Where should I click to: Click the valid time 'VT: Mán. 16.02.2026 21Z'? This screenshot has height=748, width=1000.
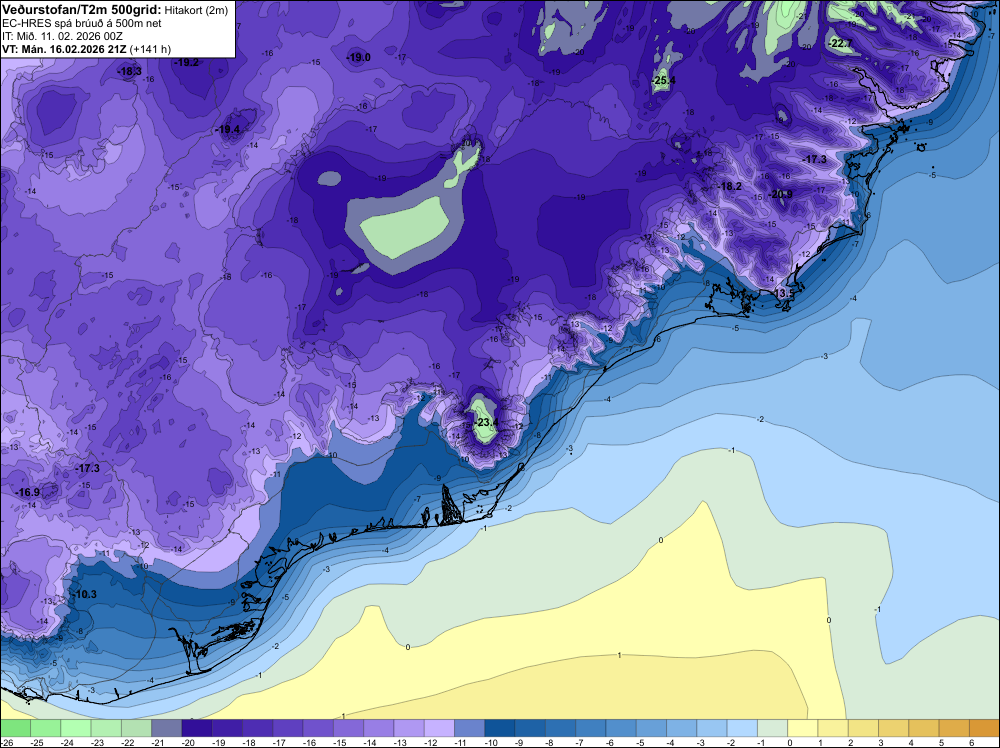pos(64,49)
